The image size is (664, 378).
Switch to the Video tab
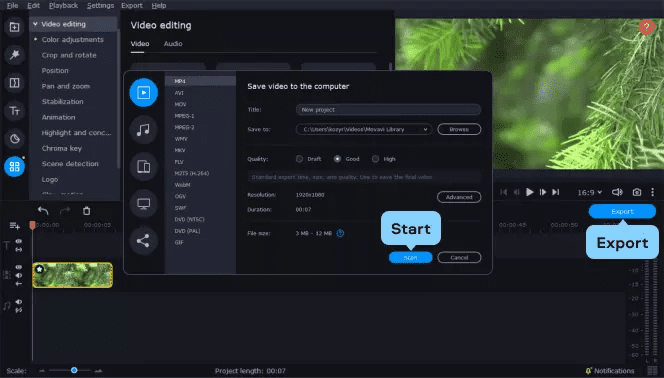click(140, 44)
